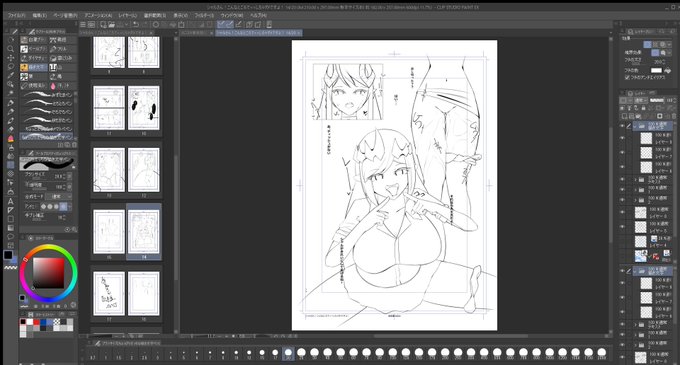Screen dimensions: 680x365
Task: Click the fill-bucket icon beside border color
Action: coord(668,70)
